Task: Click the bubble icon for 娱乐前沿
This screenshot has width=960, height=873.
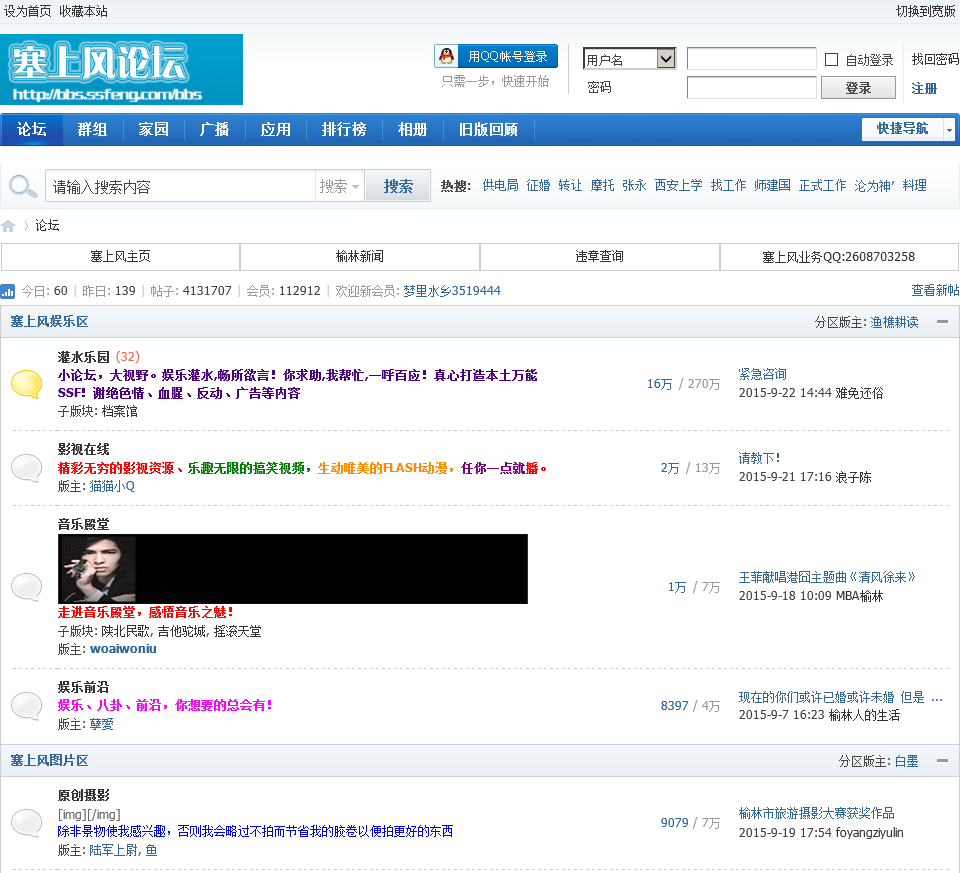Action: pyautogui.click(x=27, y=705)
